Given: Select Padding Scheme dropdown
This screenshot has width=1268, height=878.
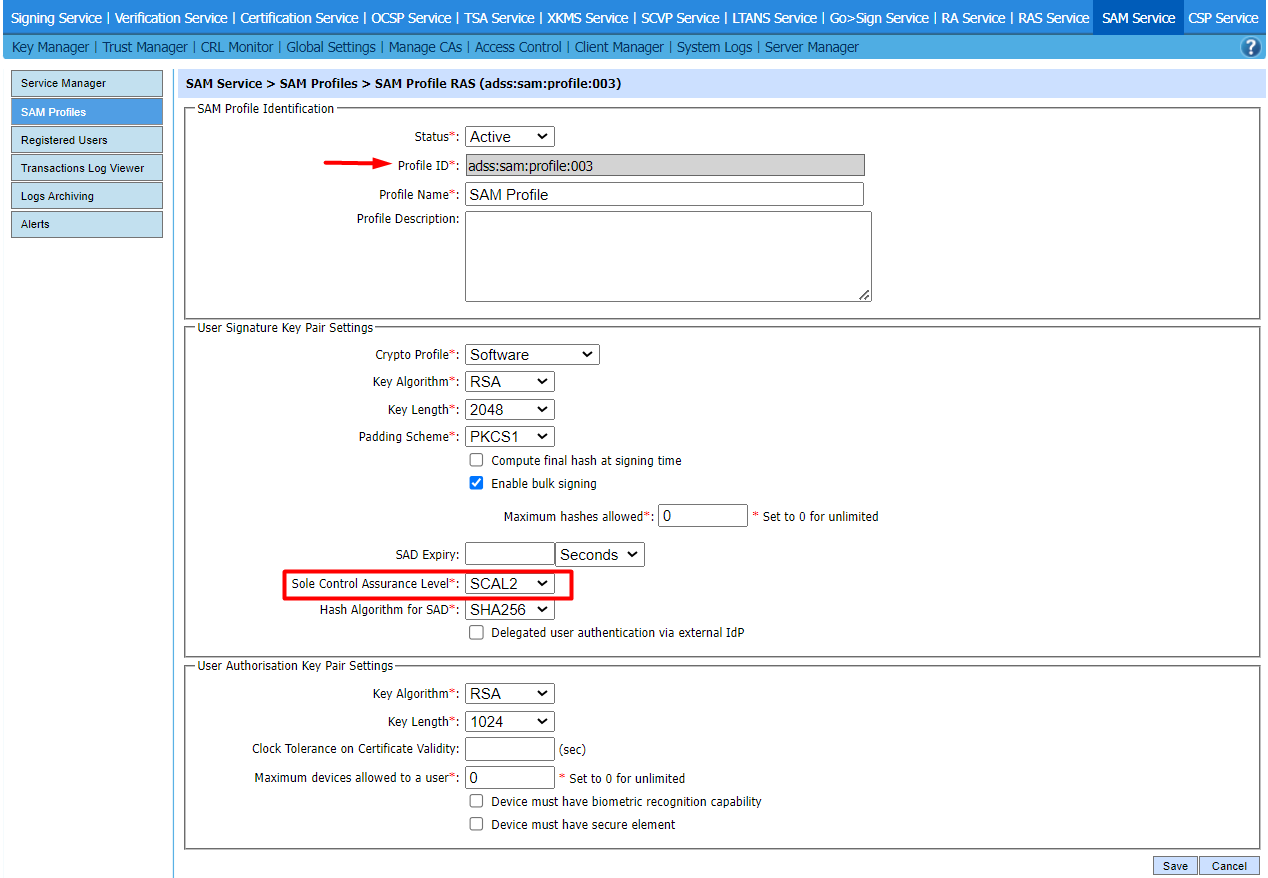Looking at the screenshot, I should tap(509, 437).
